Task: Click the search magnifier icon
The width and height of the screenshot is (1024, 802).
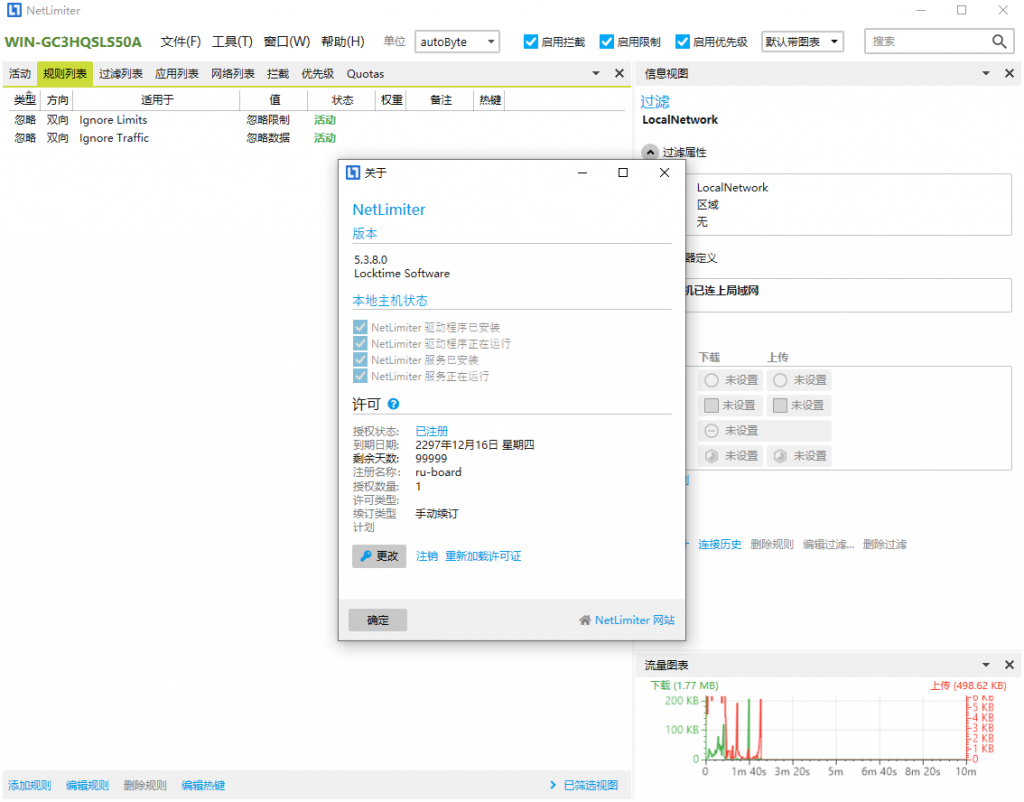Action: (x=999, y=41)
